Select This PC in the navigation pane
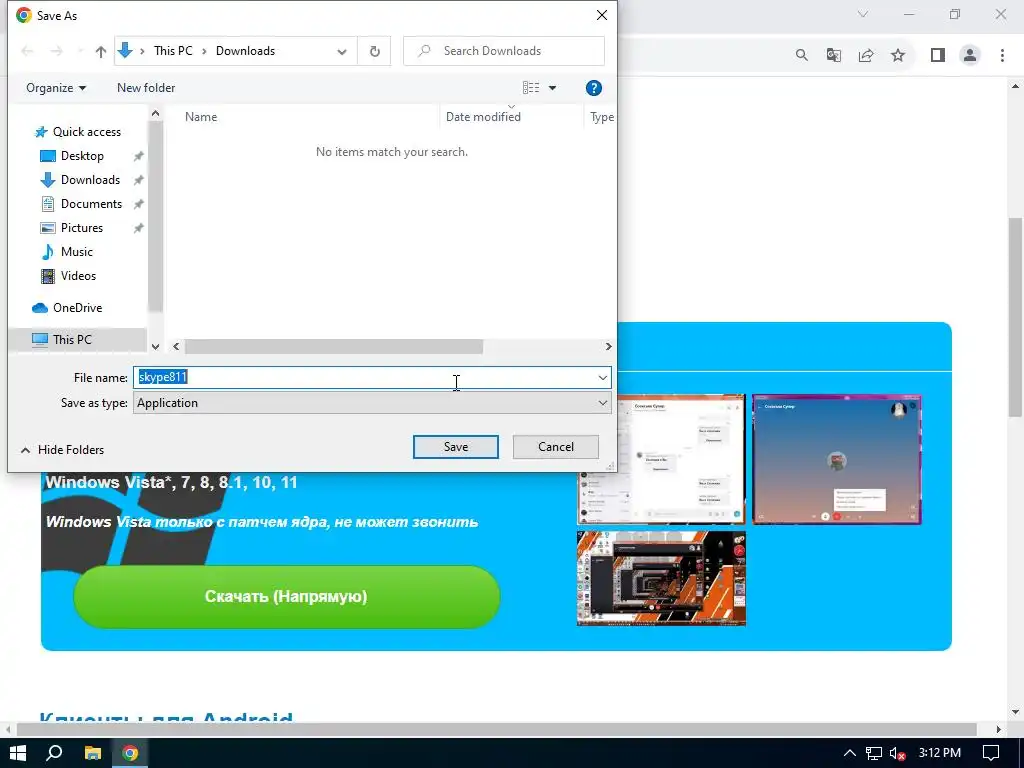Screen dimensions: 1024x768 click(72, 340)
